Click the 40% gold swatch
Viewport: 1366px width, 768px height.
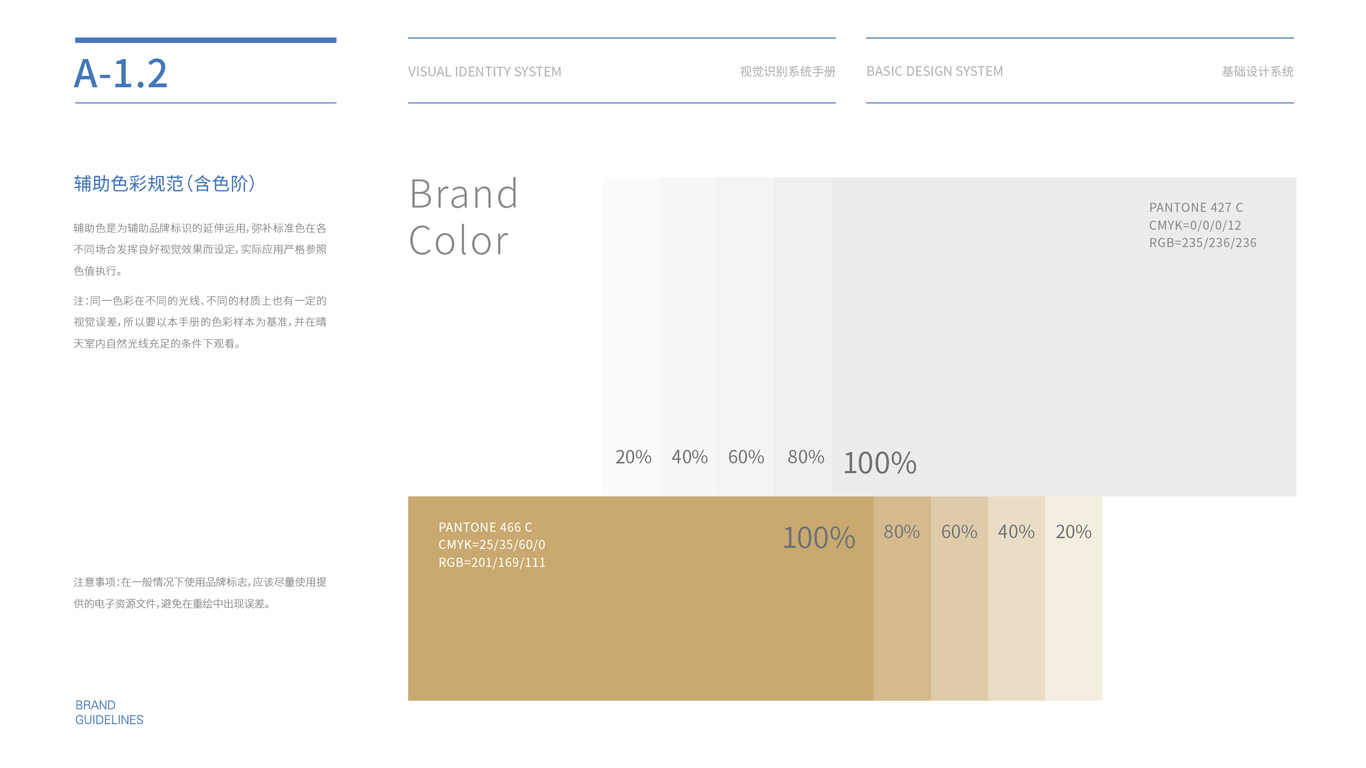tap(1017, 598)
